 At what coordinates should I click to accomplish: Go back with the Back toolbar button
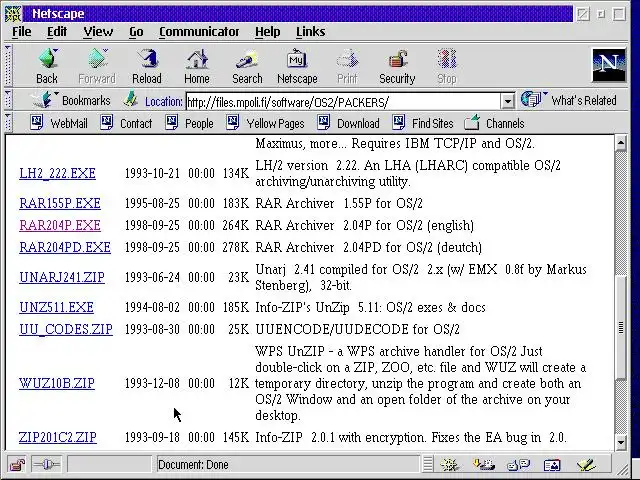47,66
